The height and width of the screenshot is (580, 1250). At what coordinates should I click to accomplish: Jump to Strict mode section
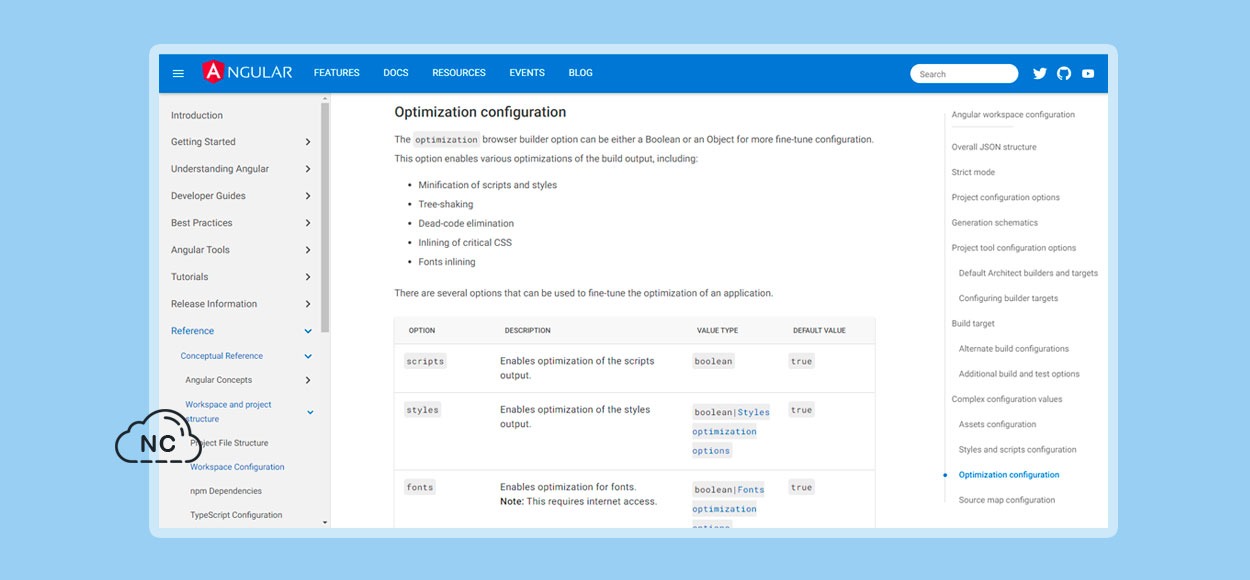973,172
